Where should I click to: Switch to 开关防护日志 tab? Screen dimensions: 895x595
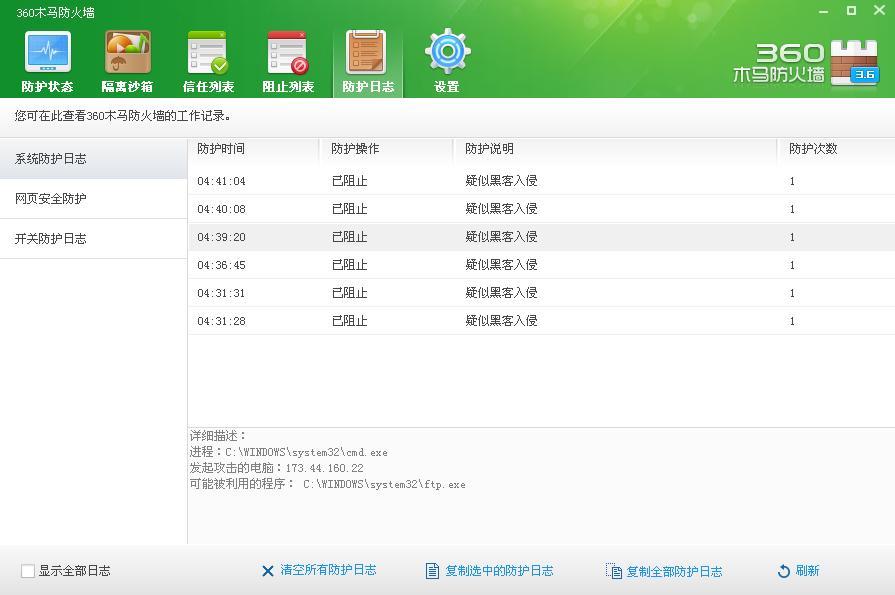tap(51, 239)
